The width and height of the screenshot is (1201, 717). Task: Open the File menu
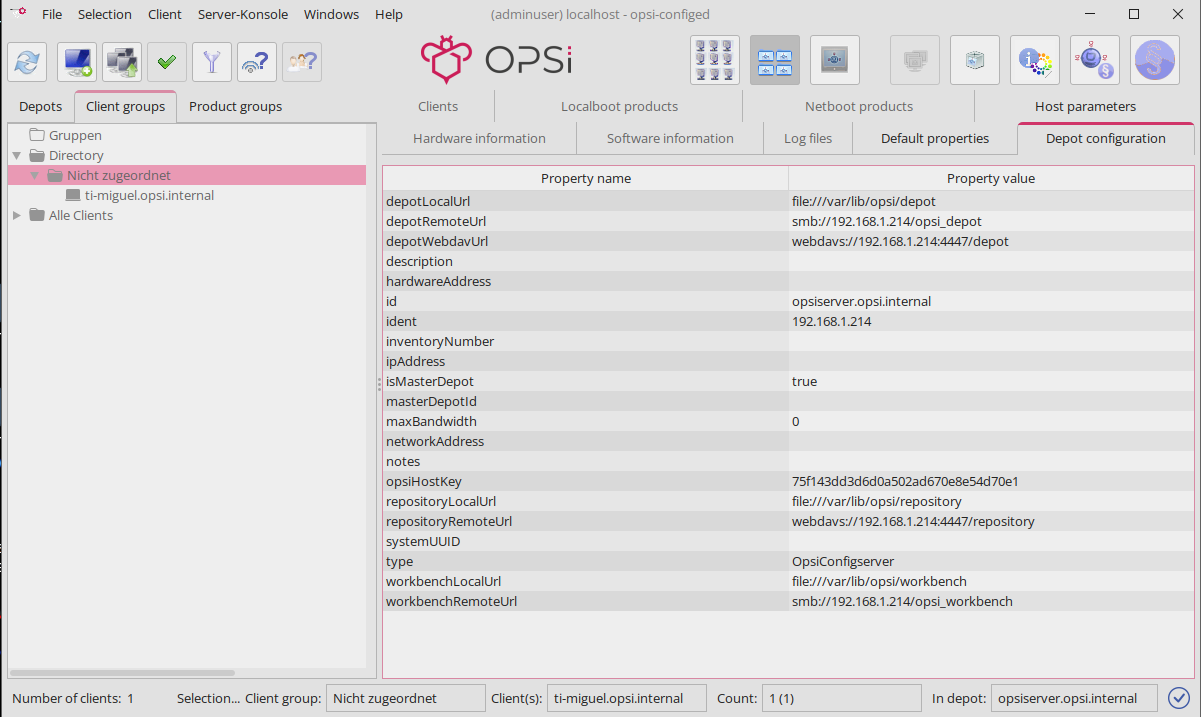pyautogui.click(x=52, y=14)
